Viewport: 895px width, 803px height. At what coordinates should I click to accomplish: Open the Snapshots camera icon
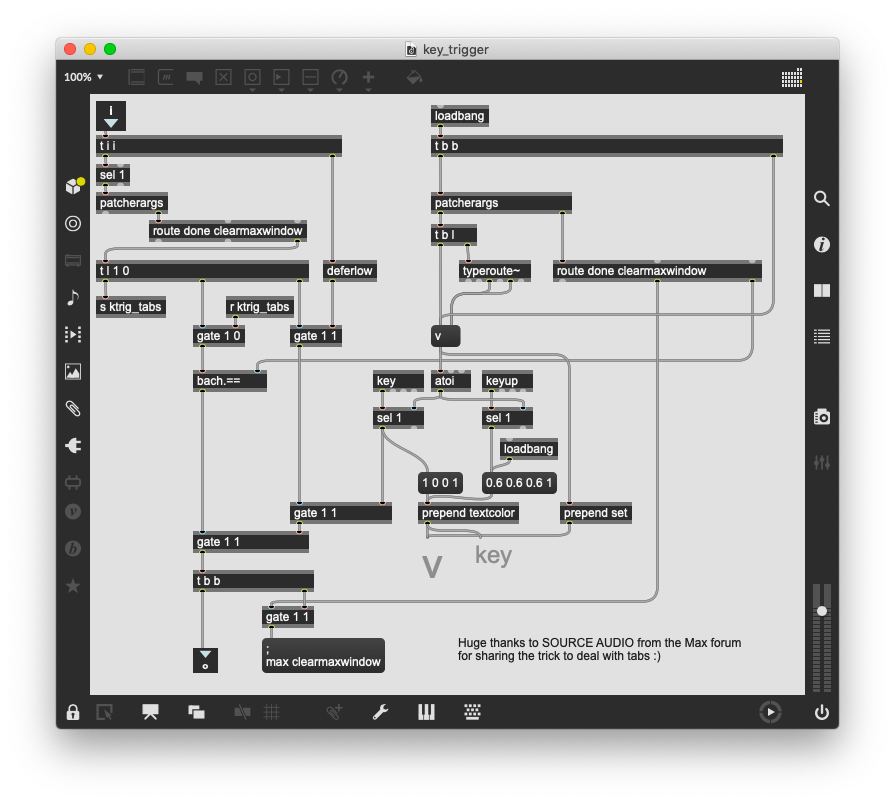(x=821, y=417)
